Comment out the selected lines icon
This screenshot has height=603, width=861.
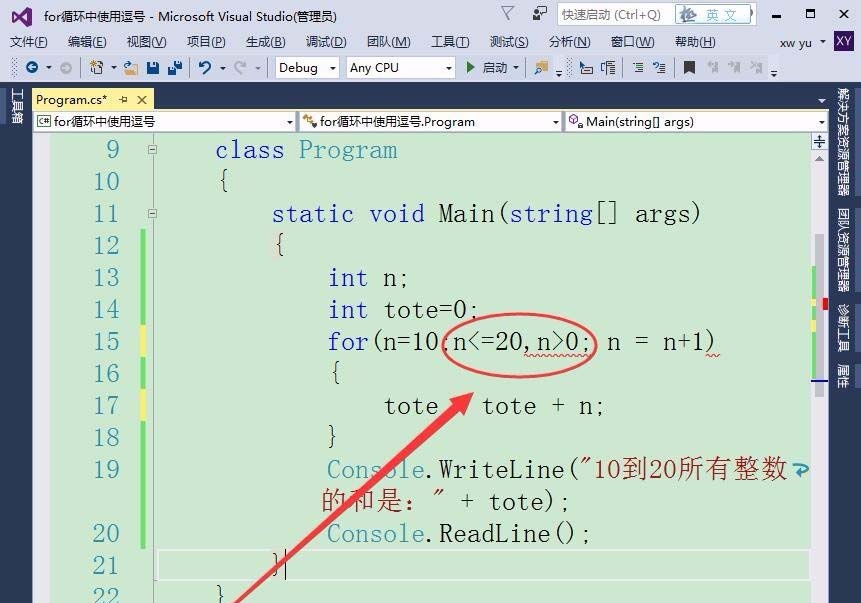click(x=638, y=68)
